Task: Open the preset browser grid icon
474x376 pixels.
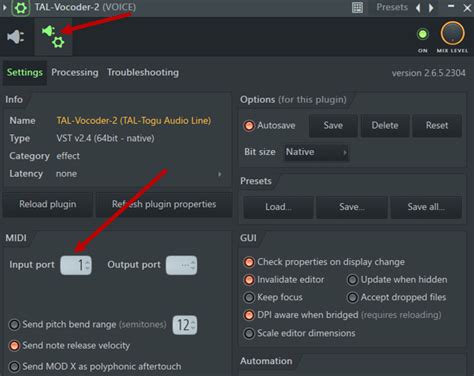Action: pos(357,7)
